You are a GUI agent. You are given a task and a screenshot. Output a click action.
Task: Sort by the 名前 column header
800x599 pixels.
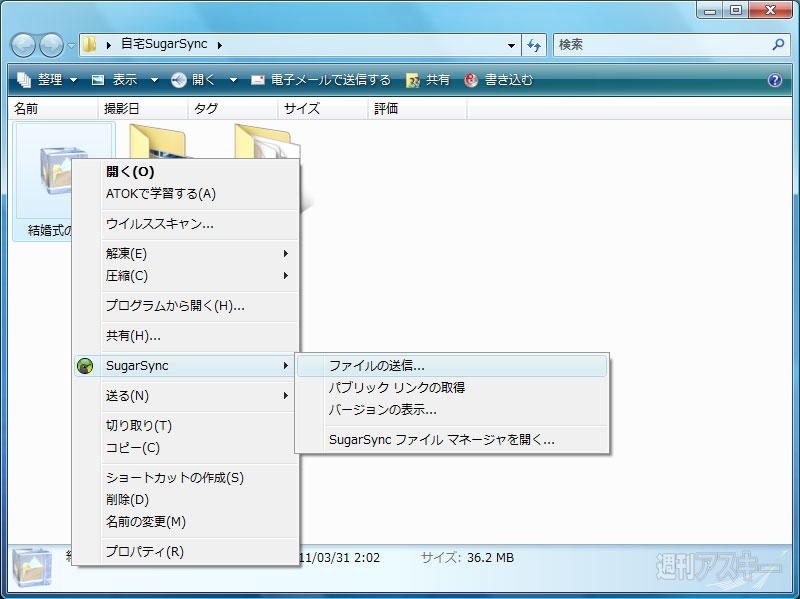coord(53,109)
